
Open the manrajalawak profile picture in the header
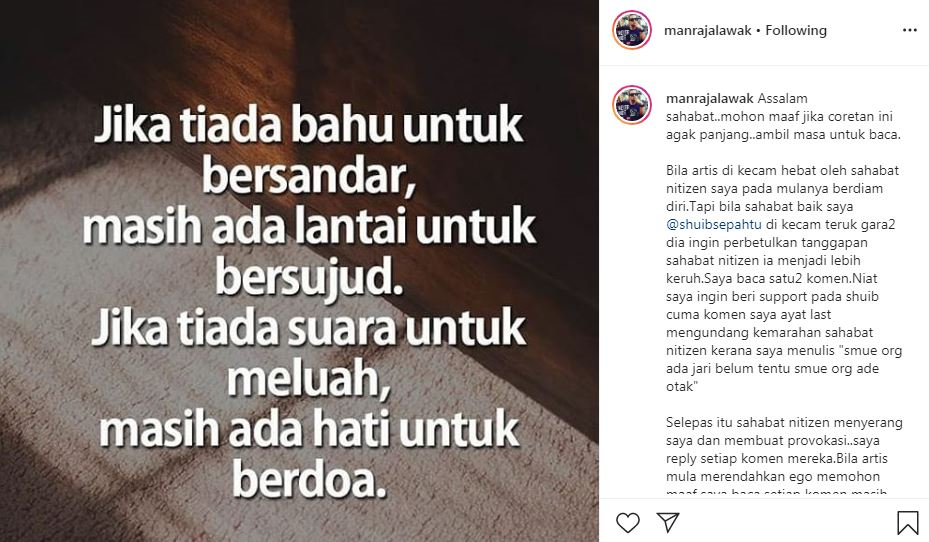click(x=632, y=30)
